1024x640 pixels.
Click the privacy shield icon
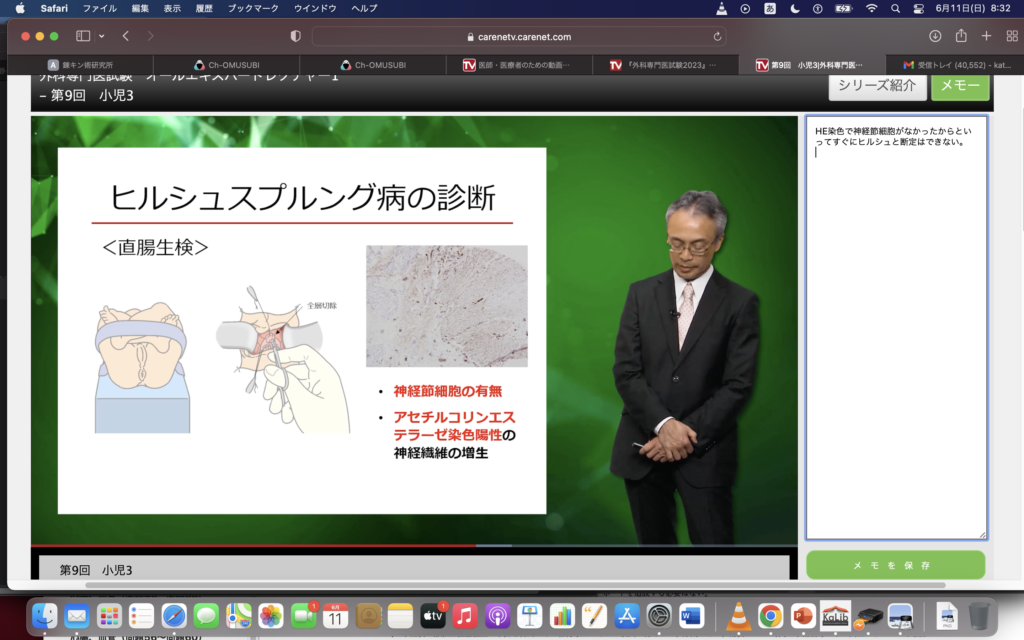(x=295, y=36)
